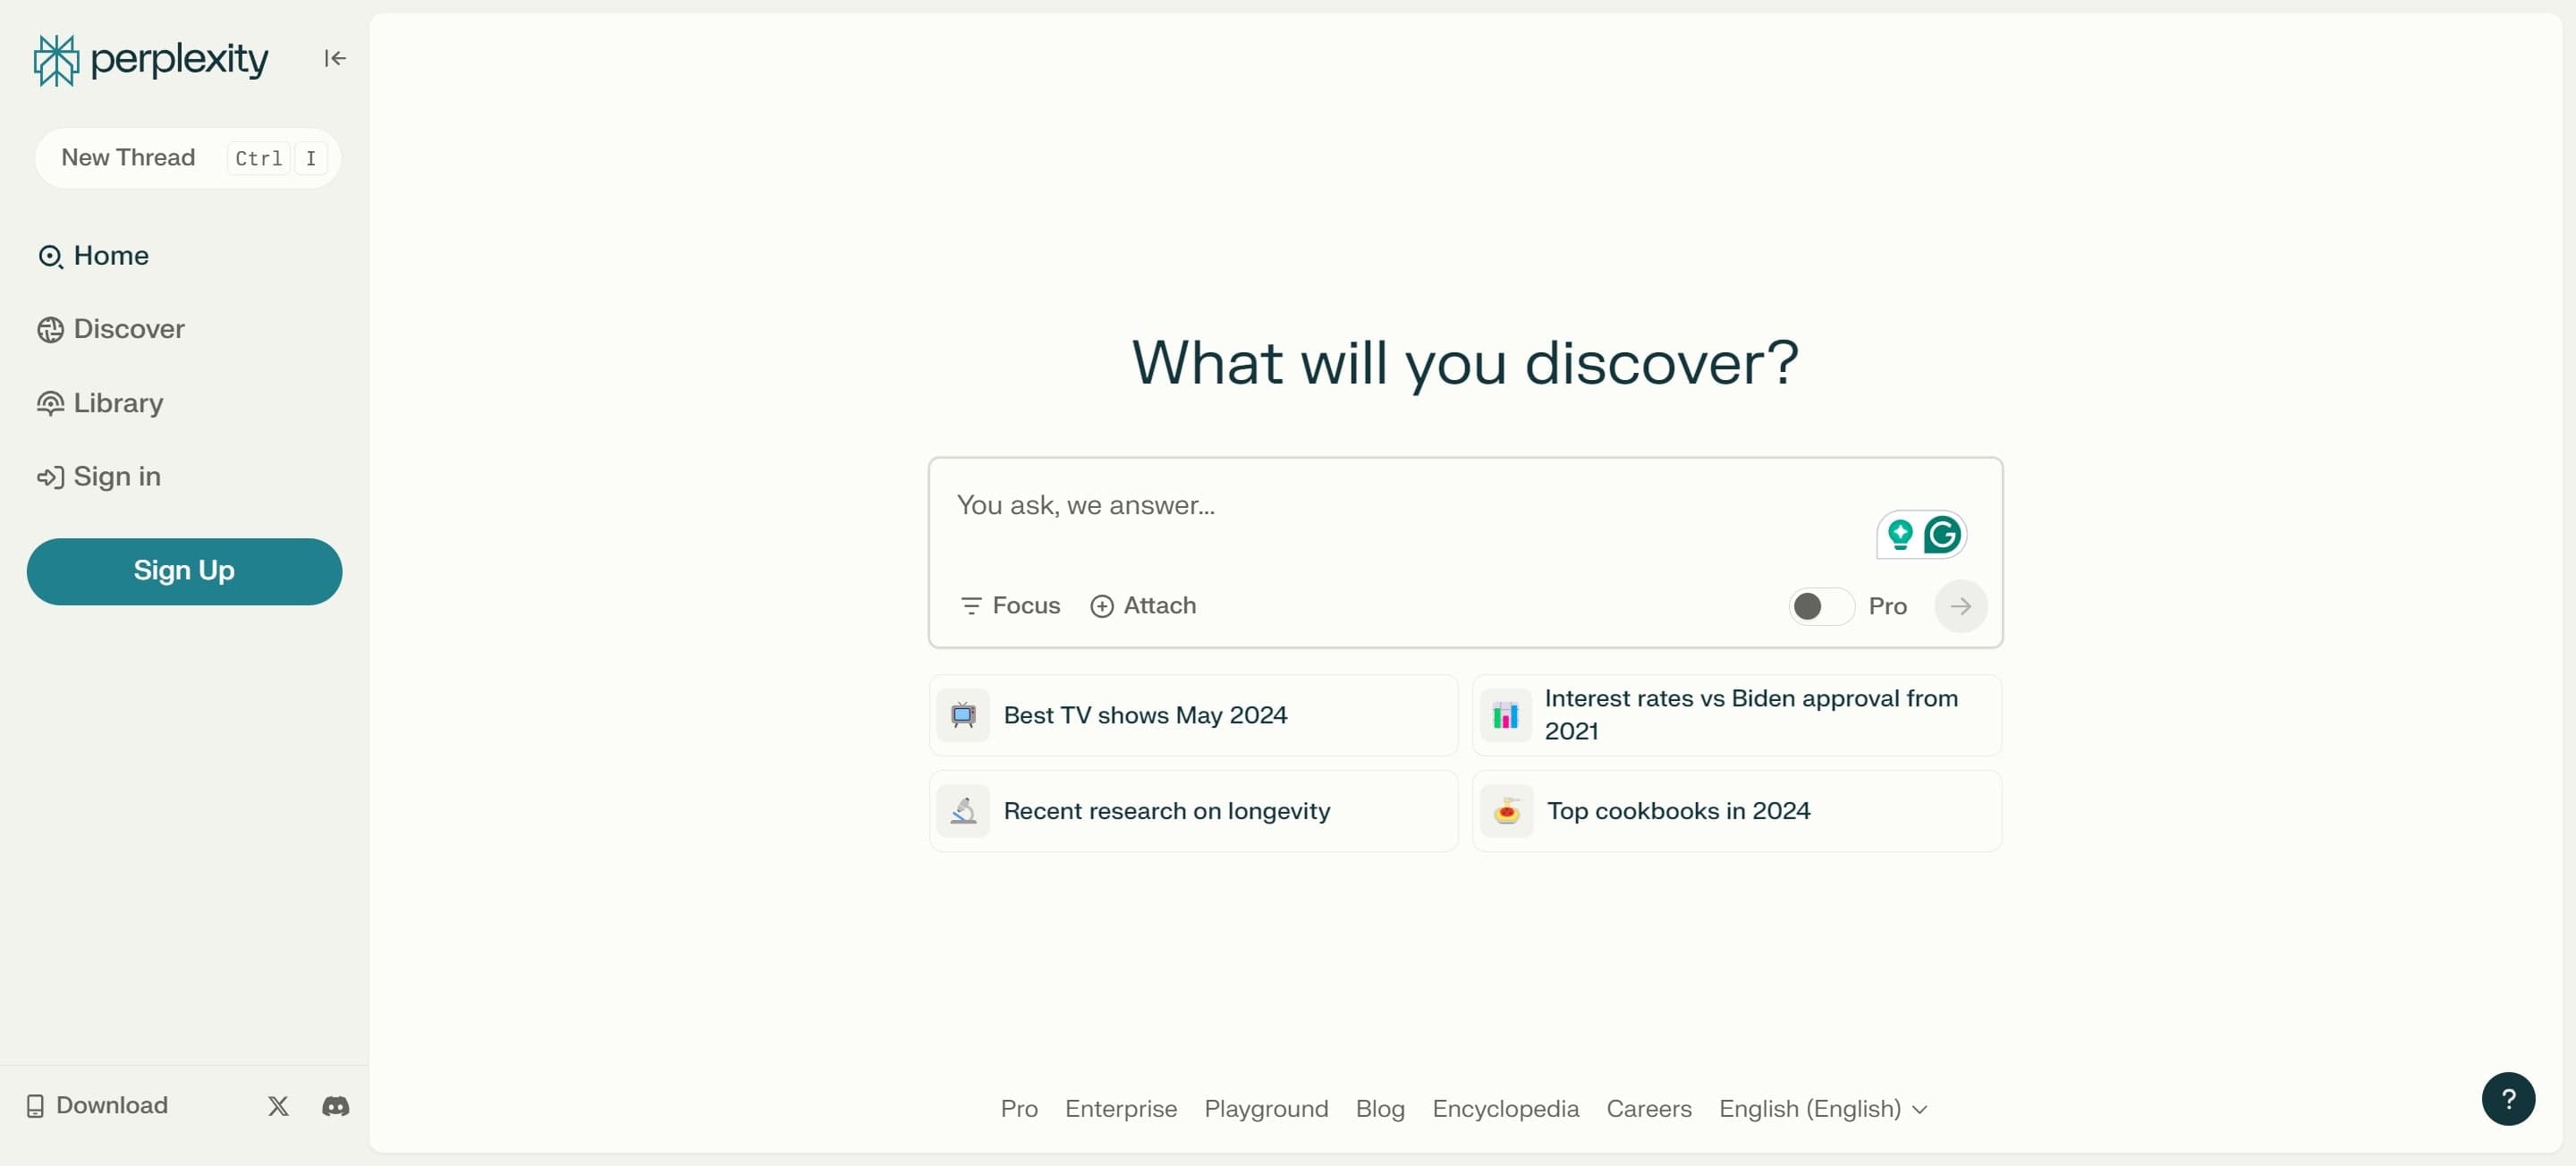Click the green lightbulb extension icon
2576x1166 pixels.
1900,534
